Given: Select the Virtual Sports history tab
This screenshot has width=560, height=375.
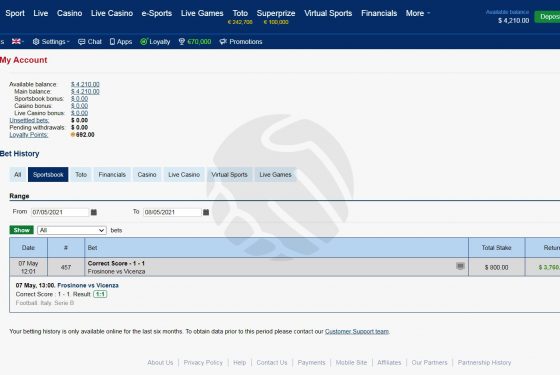Looking at the screenshot, I should coord(229,175).
